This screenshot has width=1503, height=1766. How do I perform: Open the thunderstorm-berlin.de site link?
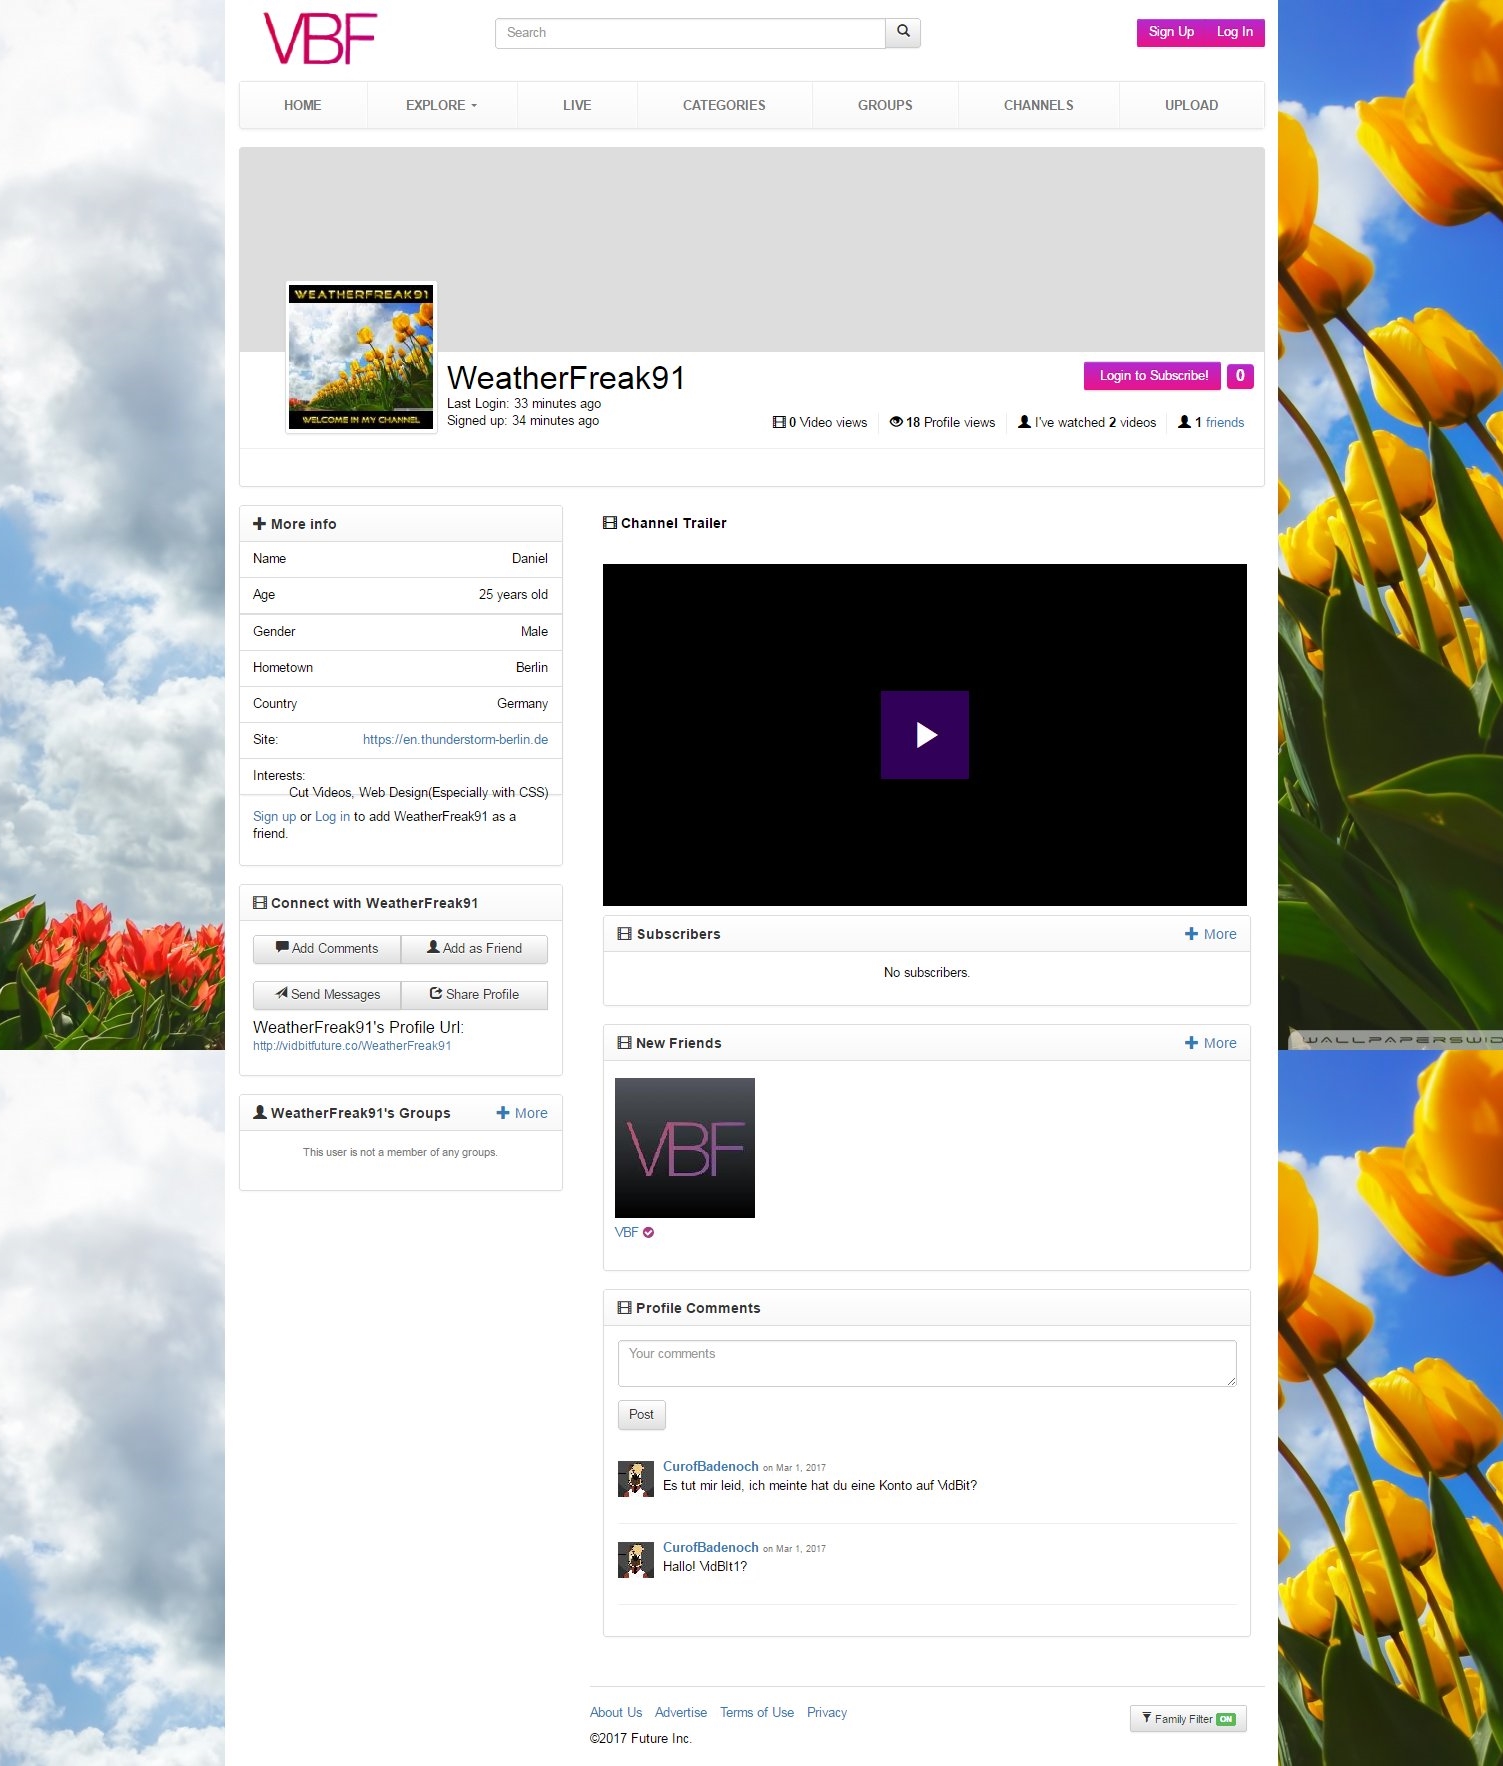pyautogui.click(x=455, y=740)
